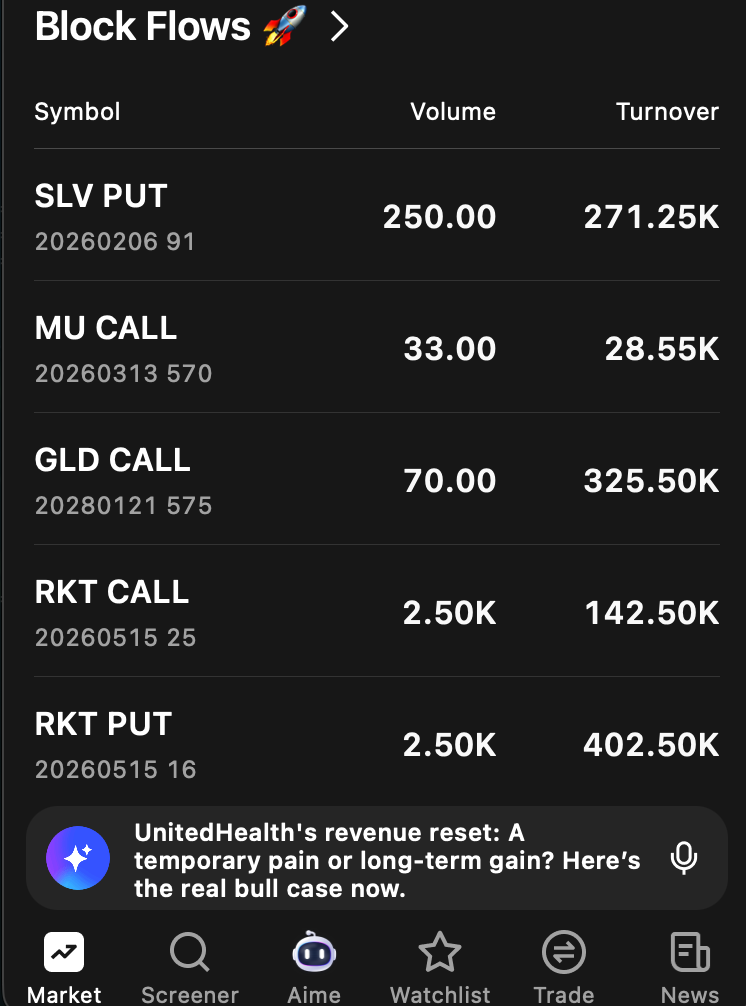Tap the microphone voice input icon
This screenshot has height=1006, width=746.
(684, 858)
